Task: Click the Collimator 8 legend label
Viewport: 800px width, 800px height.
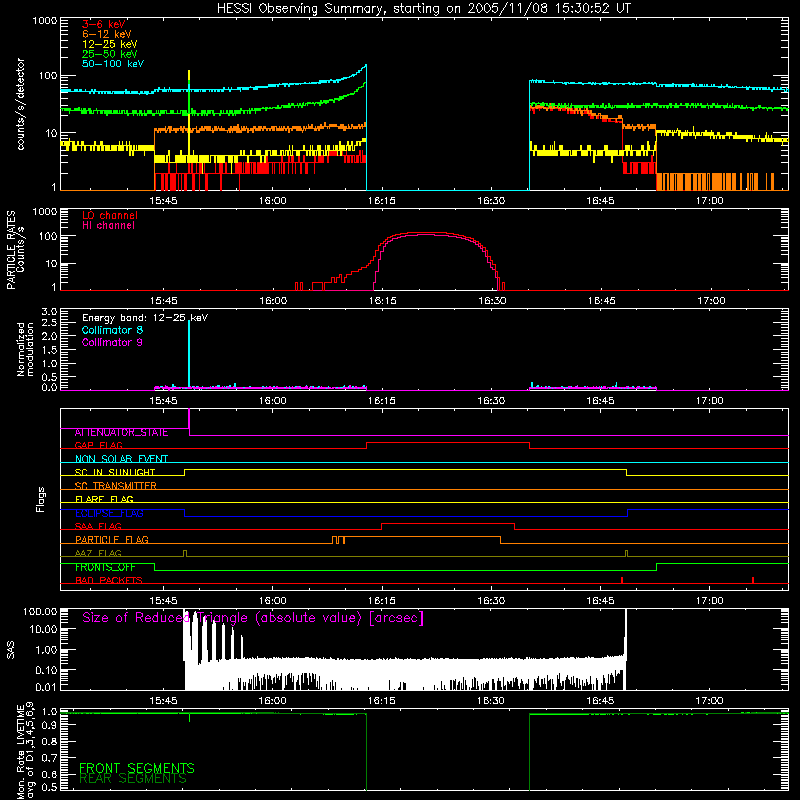Action: 112,330
